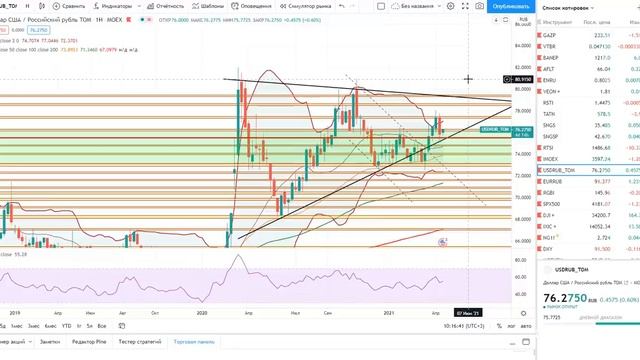Set the 1мес date range

point(16,326)
